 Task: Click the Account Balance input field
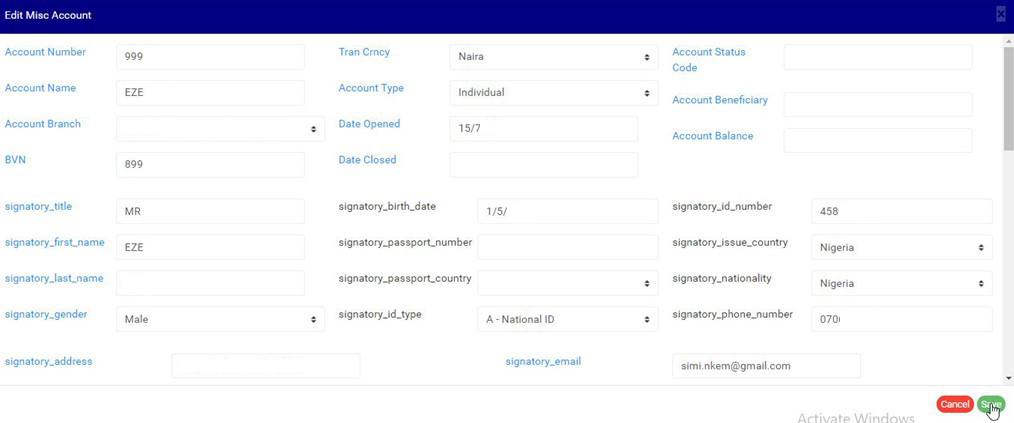[x=877, y=140]
